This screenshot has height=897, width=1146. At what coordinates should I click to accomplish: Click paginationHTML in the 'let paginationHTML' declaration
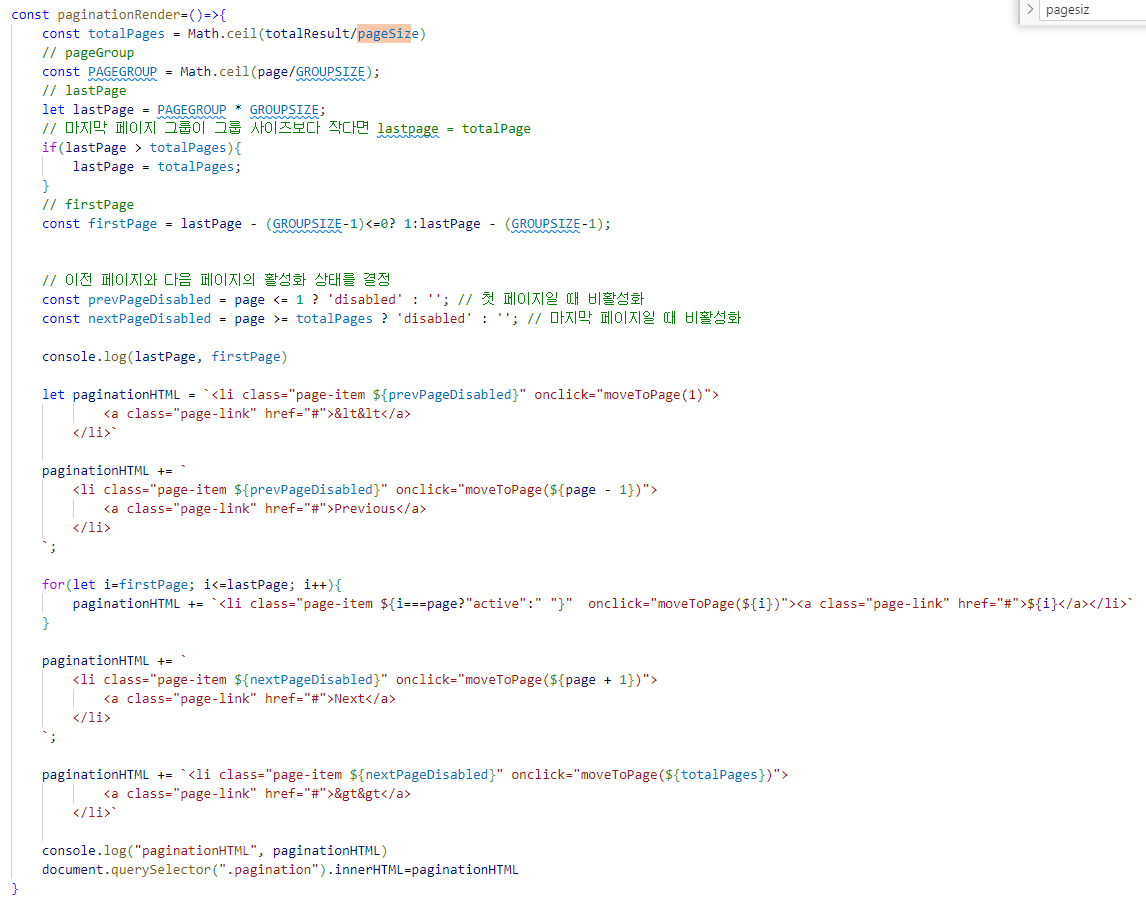[x=126, y=395]
